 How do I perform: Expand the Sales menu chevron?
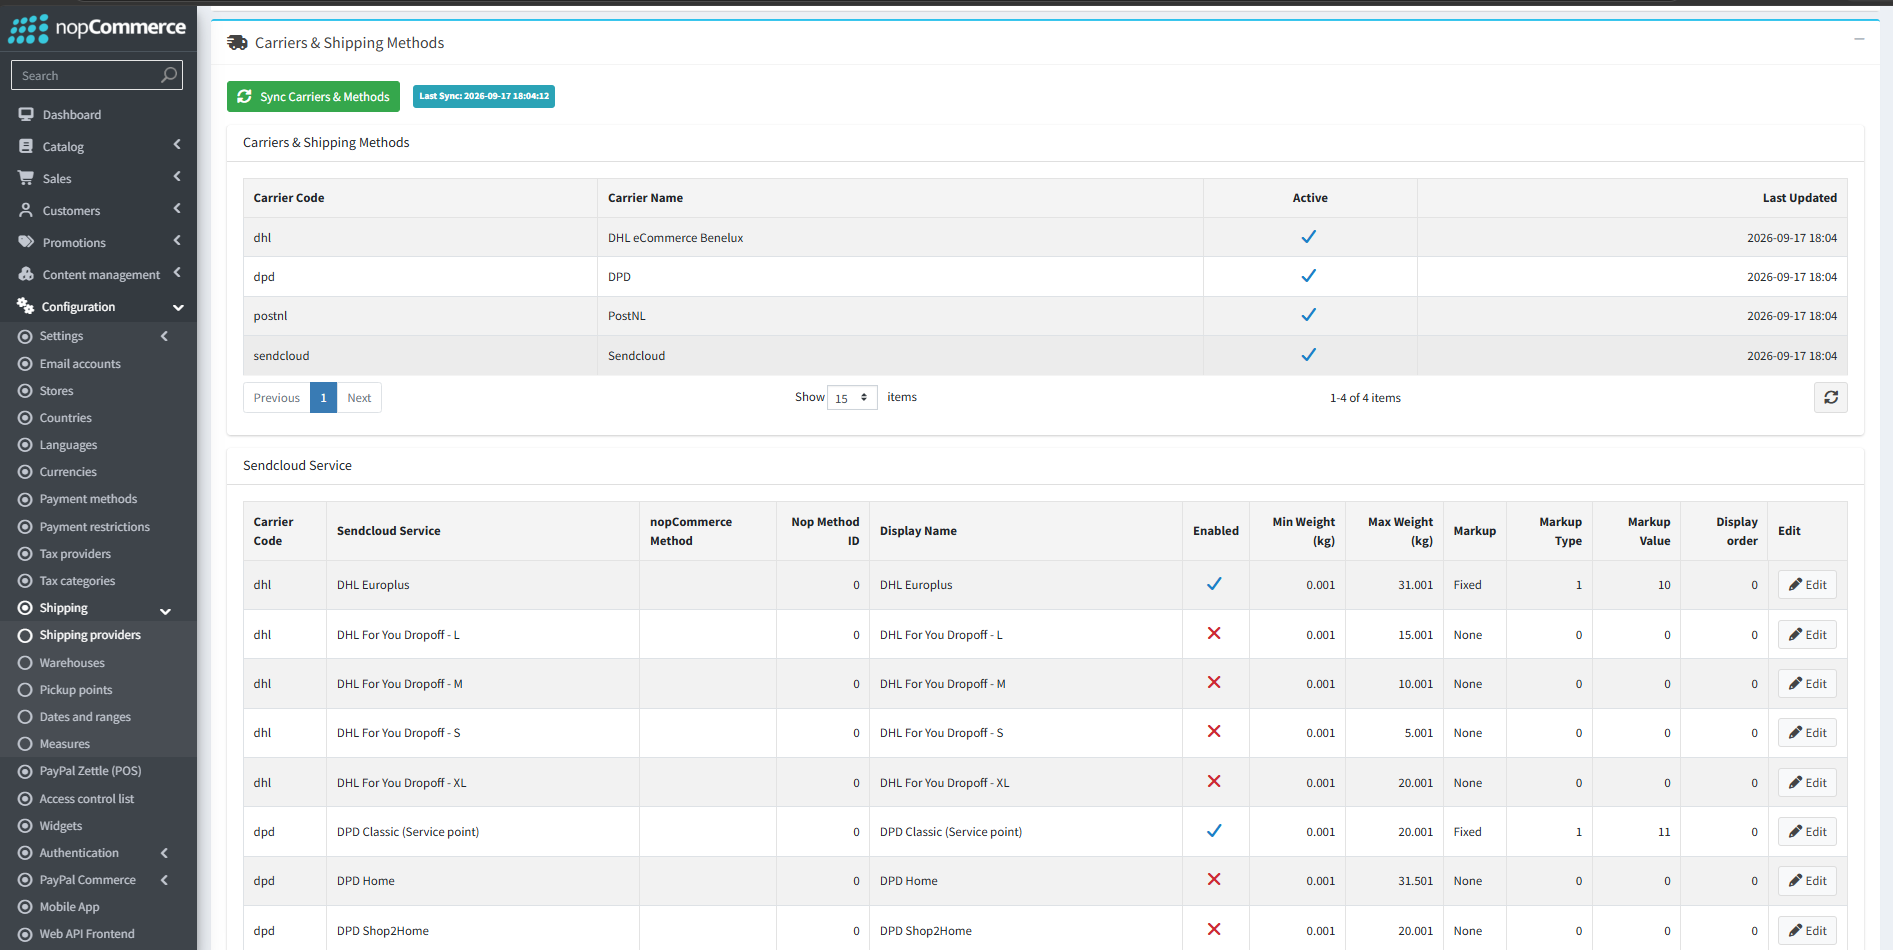[x=177, y=177]
